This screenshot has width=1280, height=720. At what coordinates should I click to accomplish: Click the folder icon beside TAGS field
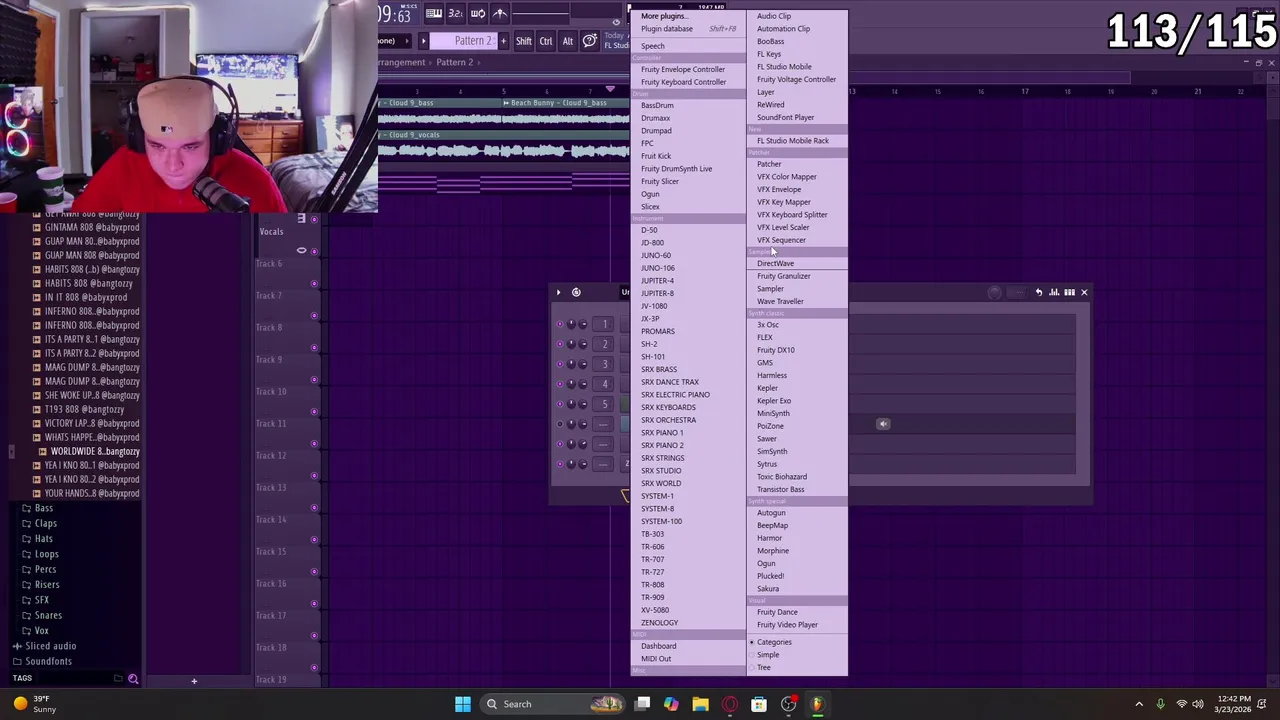pos(118,679)
